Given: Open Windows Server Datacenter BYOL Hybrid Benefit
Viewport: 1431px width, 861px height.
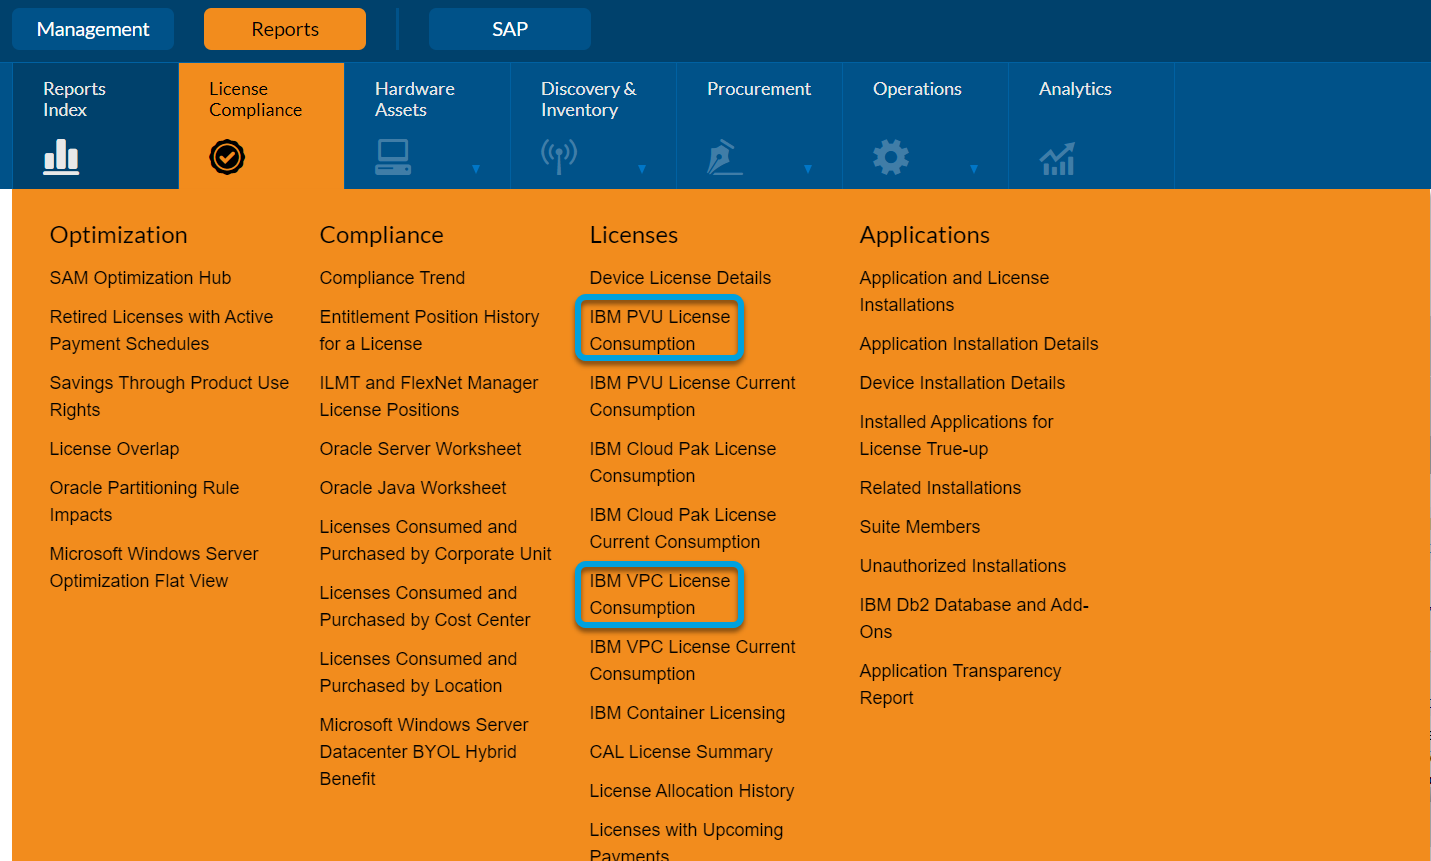Looking at the screenshot, I should click(x=424, y=751).
